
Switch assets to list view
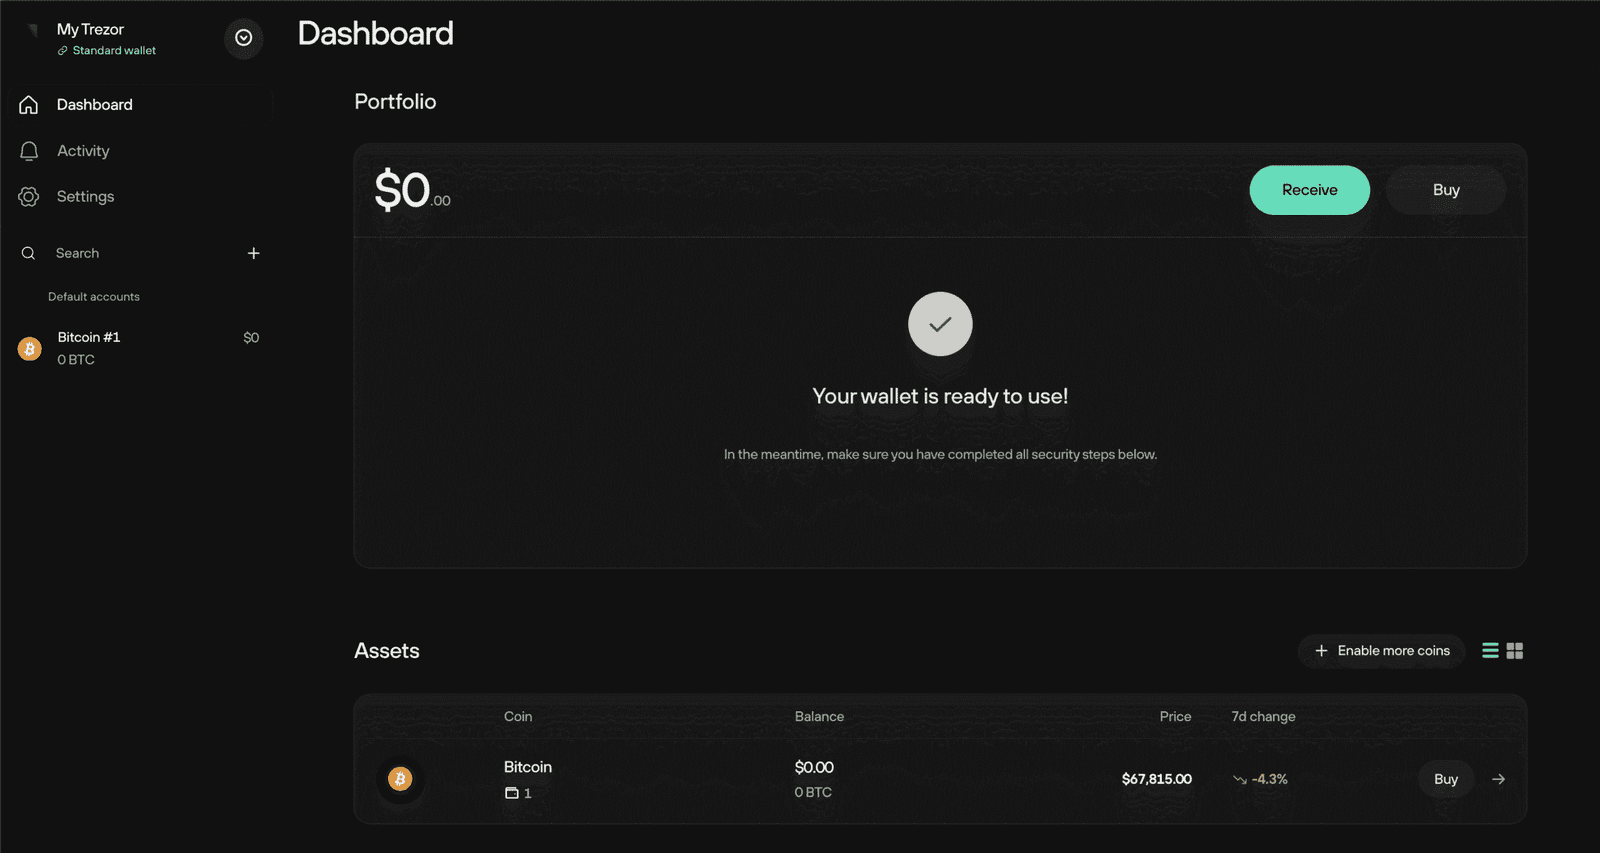pyautogui.click(x=1490, y=651)
